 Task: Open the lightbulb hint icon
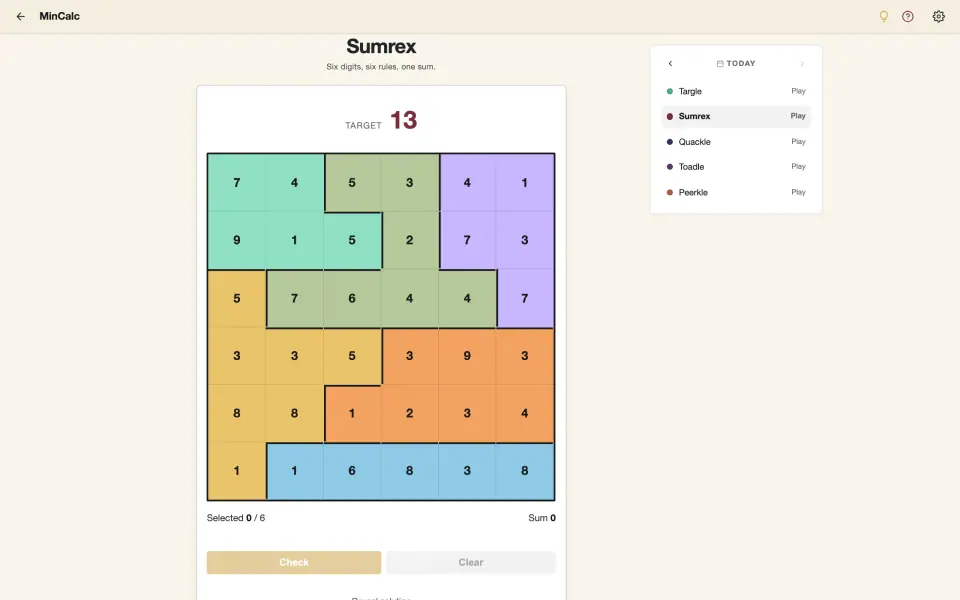[x=883, y=17]
